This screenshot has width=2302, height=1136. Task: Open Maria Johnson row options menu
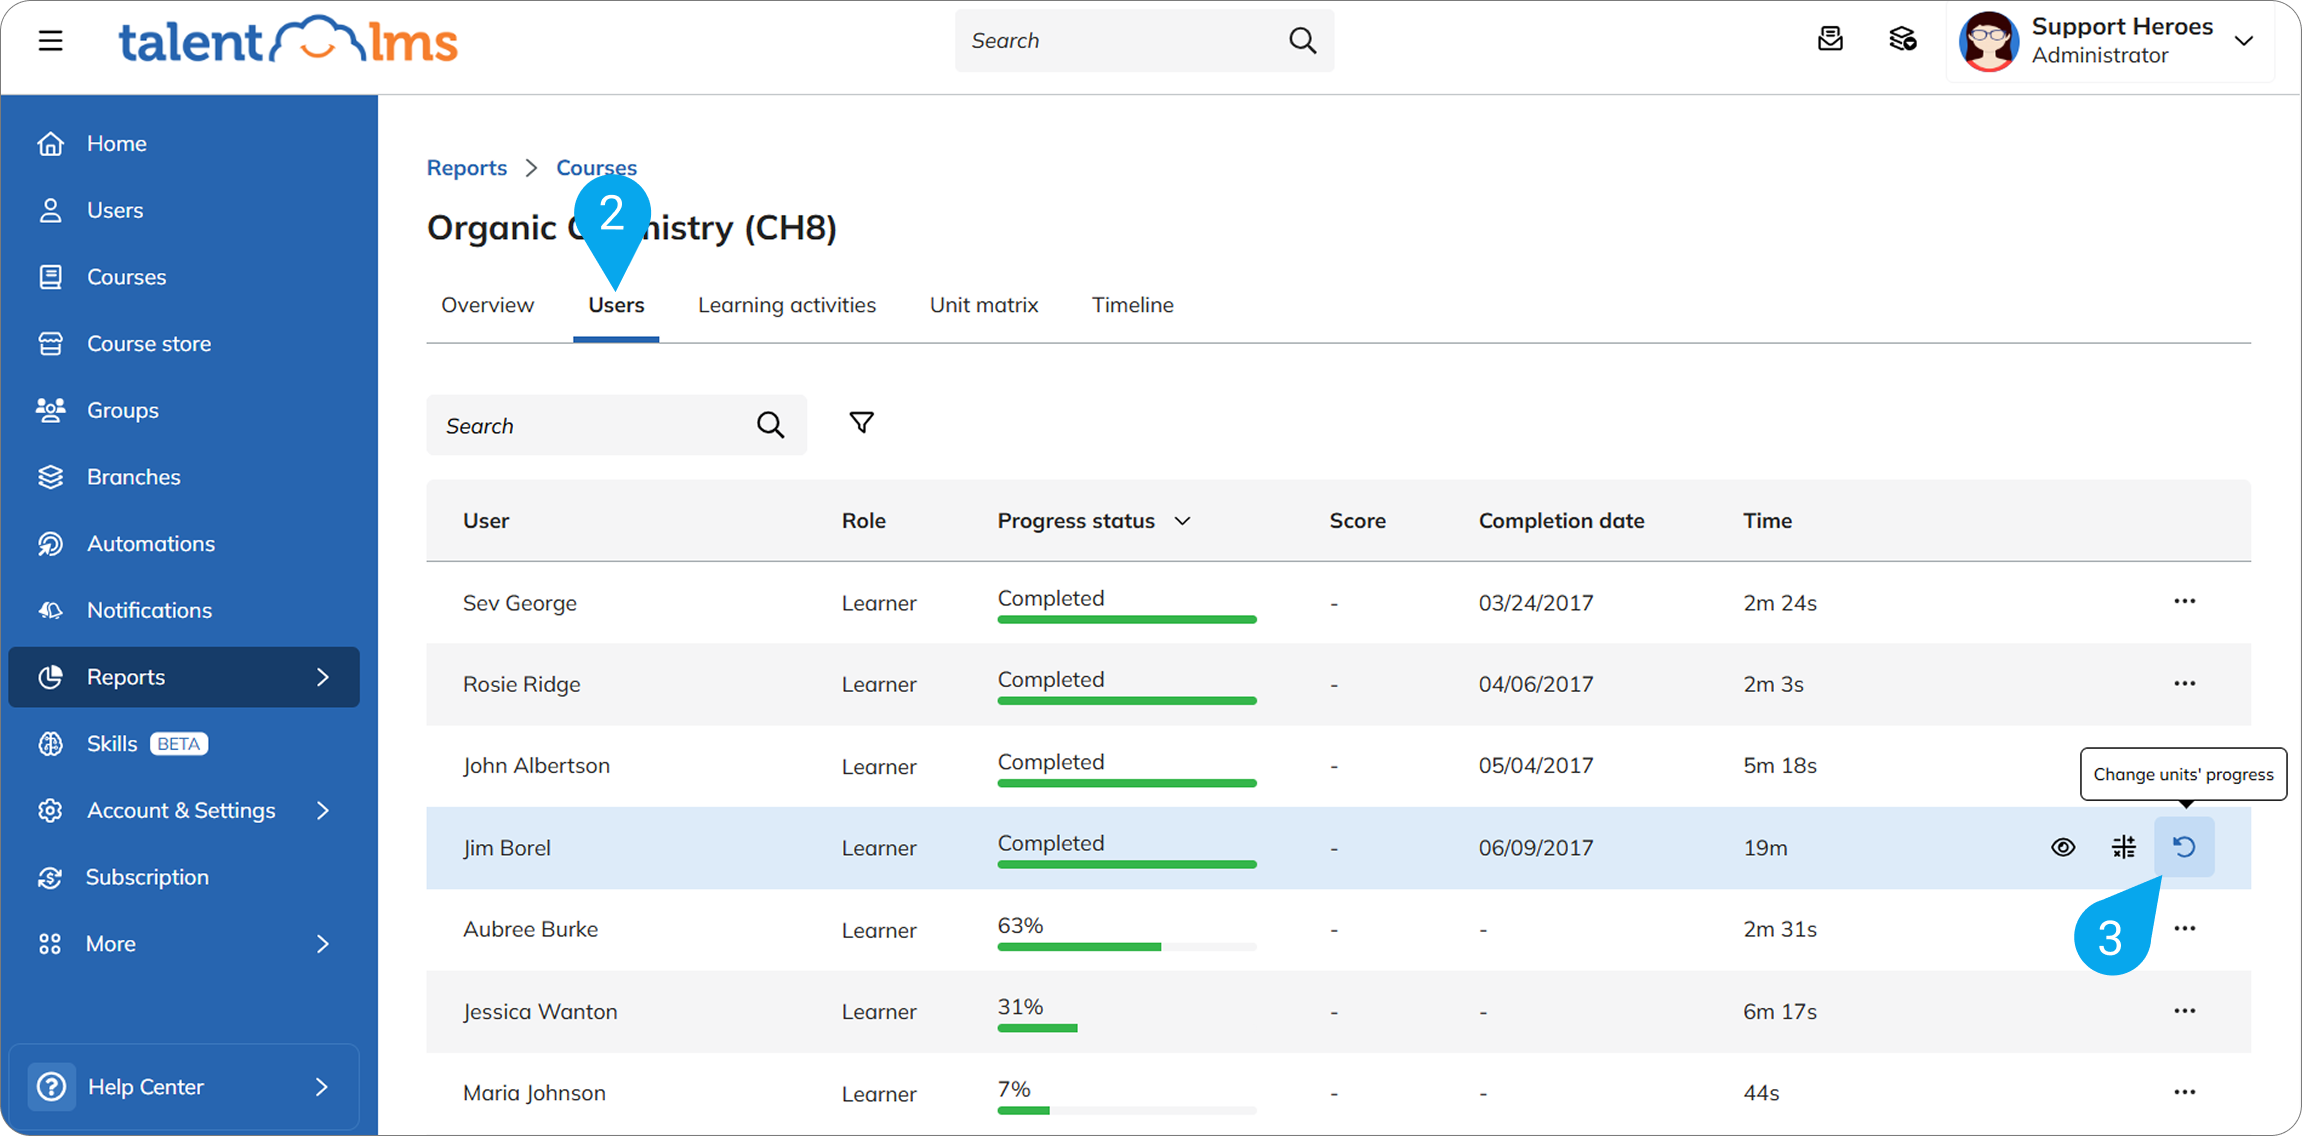(2185, 1092)
